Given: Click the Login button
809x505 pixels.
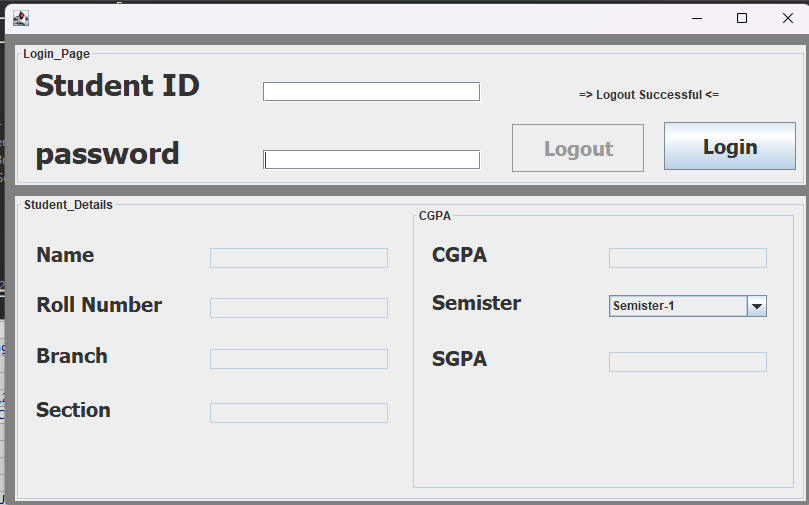Looking at the screenshot, I should coord(730,146).
